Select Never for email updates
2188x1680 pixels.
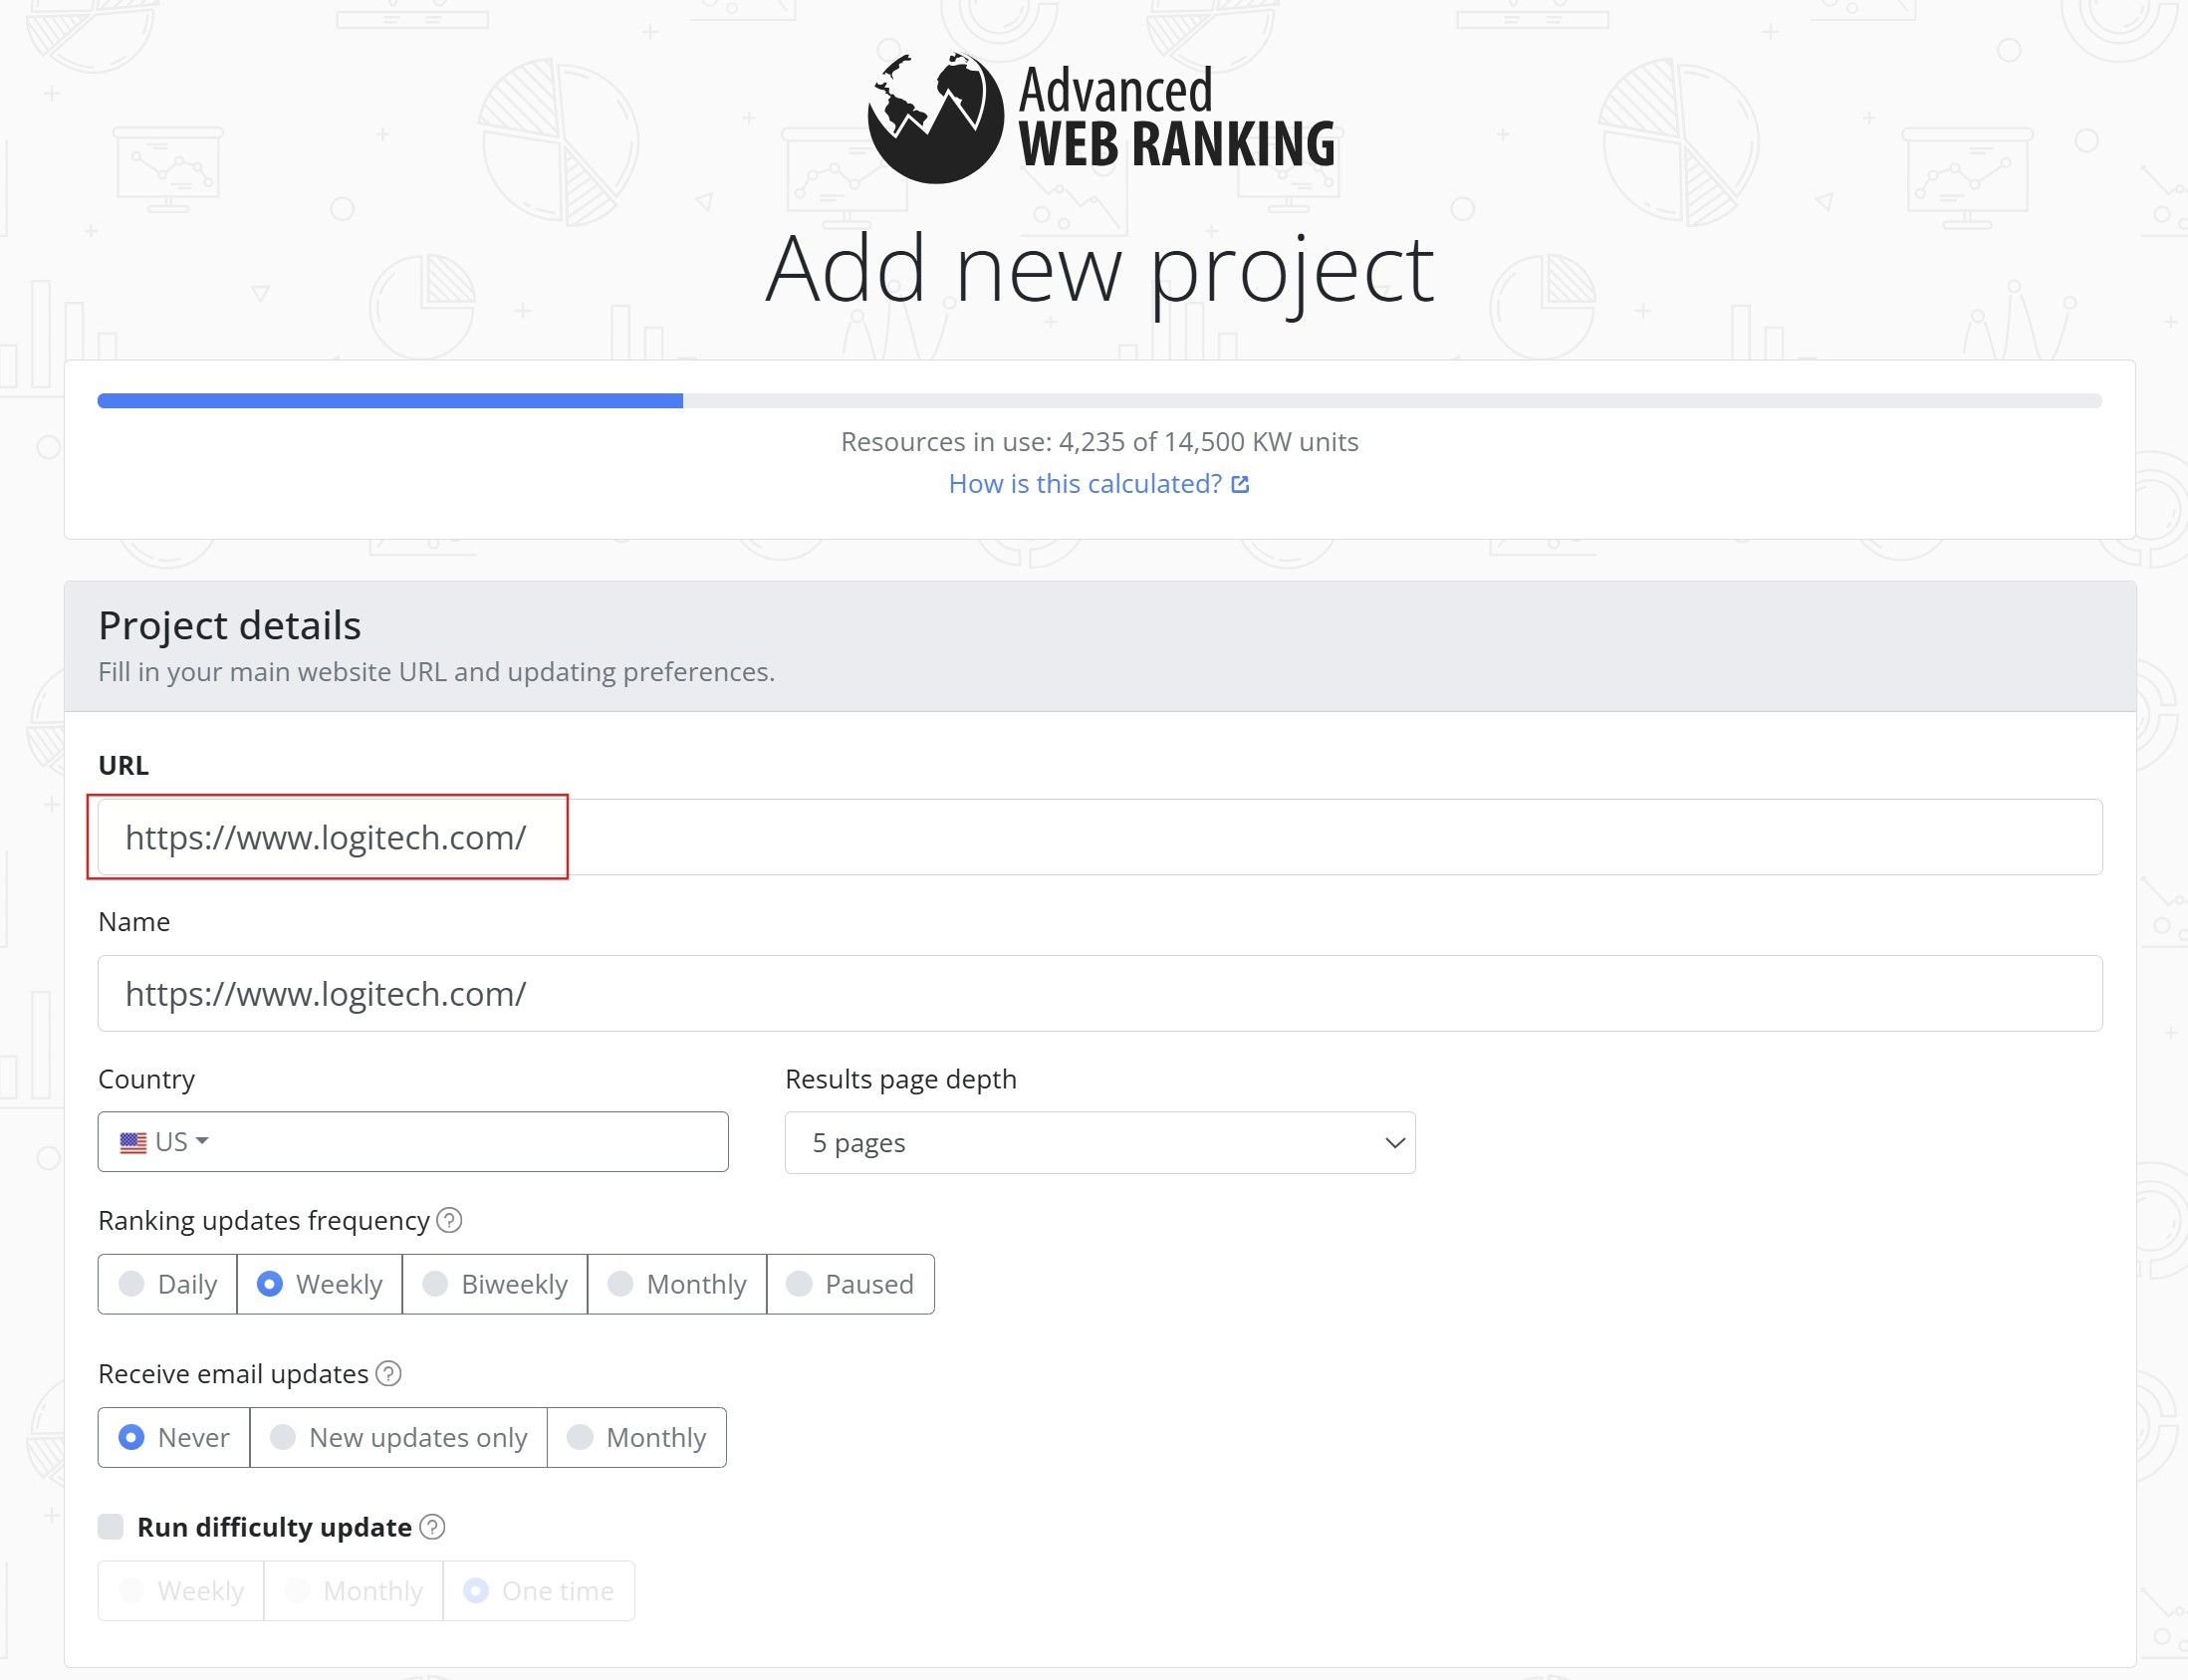click(174, 1437)
